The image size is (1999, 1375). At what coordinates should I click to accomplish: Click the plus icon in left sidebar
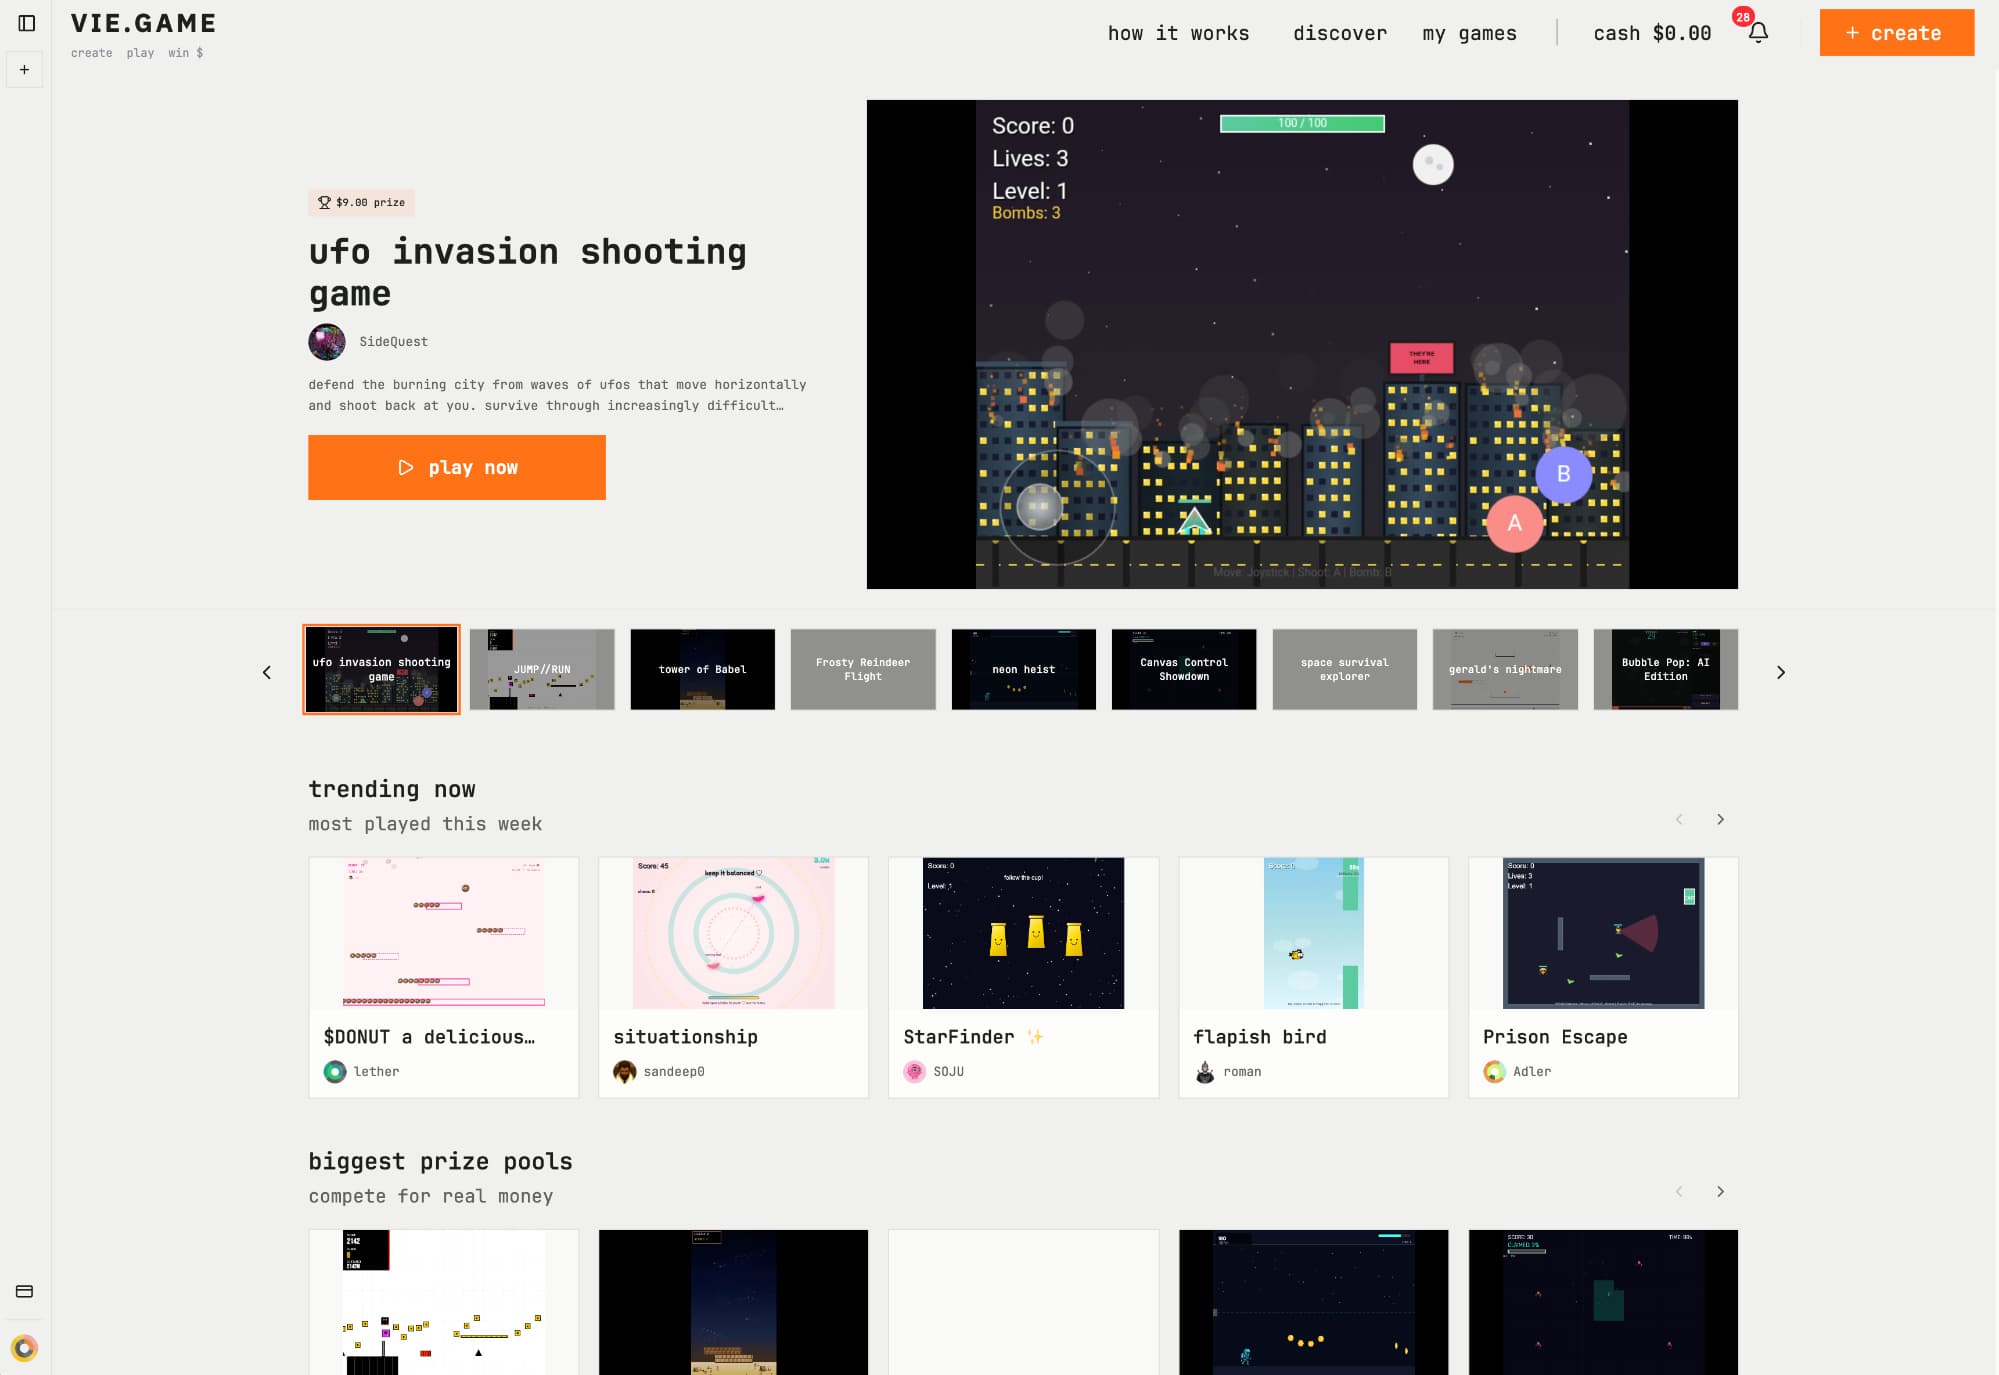pos(25,70)
